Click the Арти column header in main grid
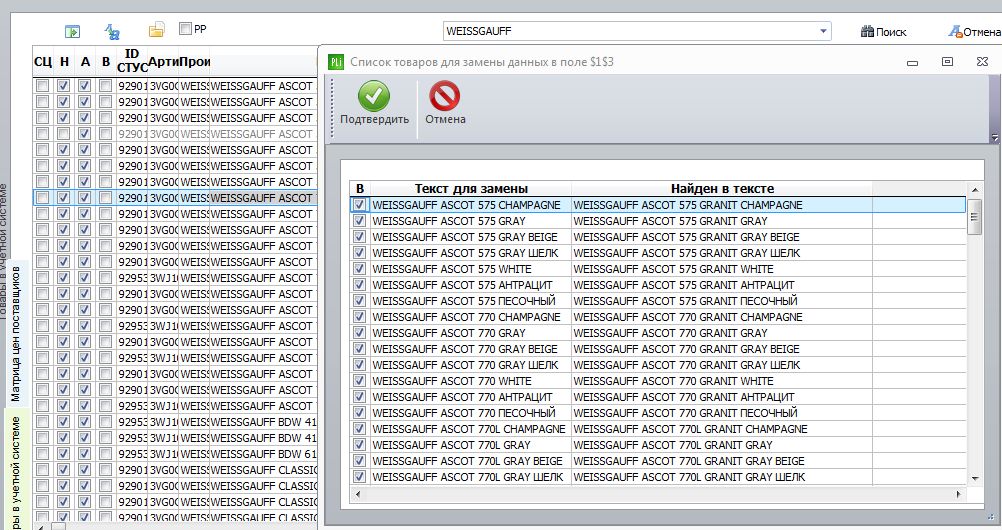Screen dimensions: 1002x530 tap(163, 62)
